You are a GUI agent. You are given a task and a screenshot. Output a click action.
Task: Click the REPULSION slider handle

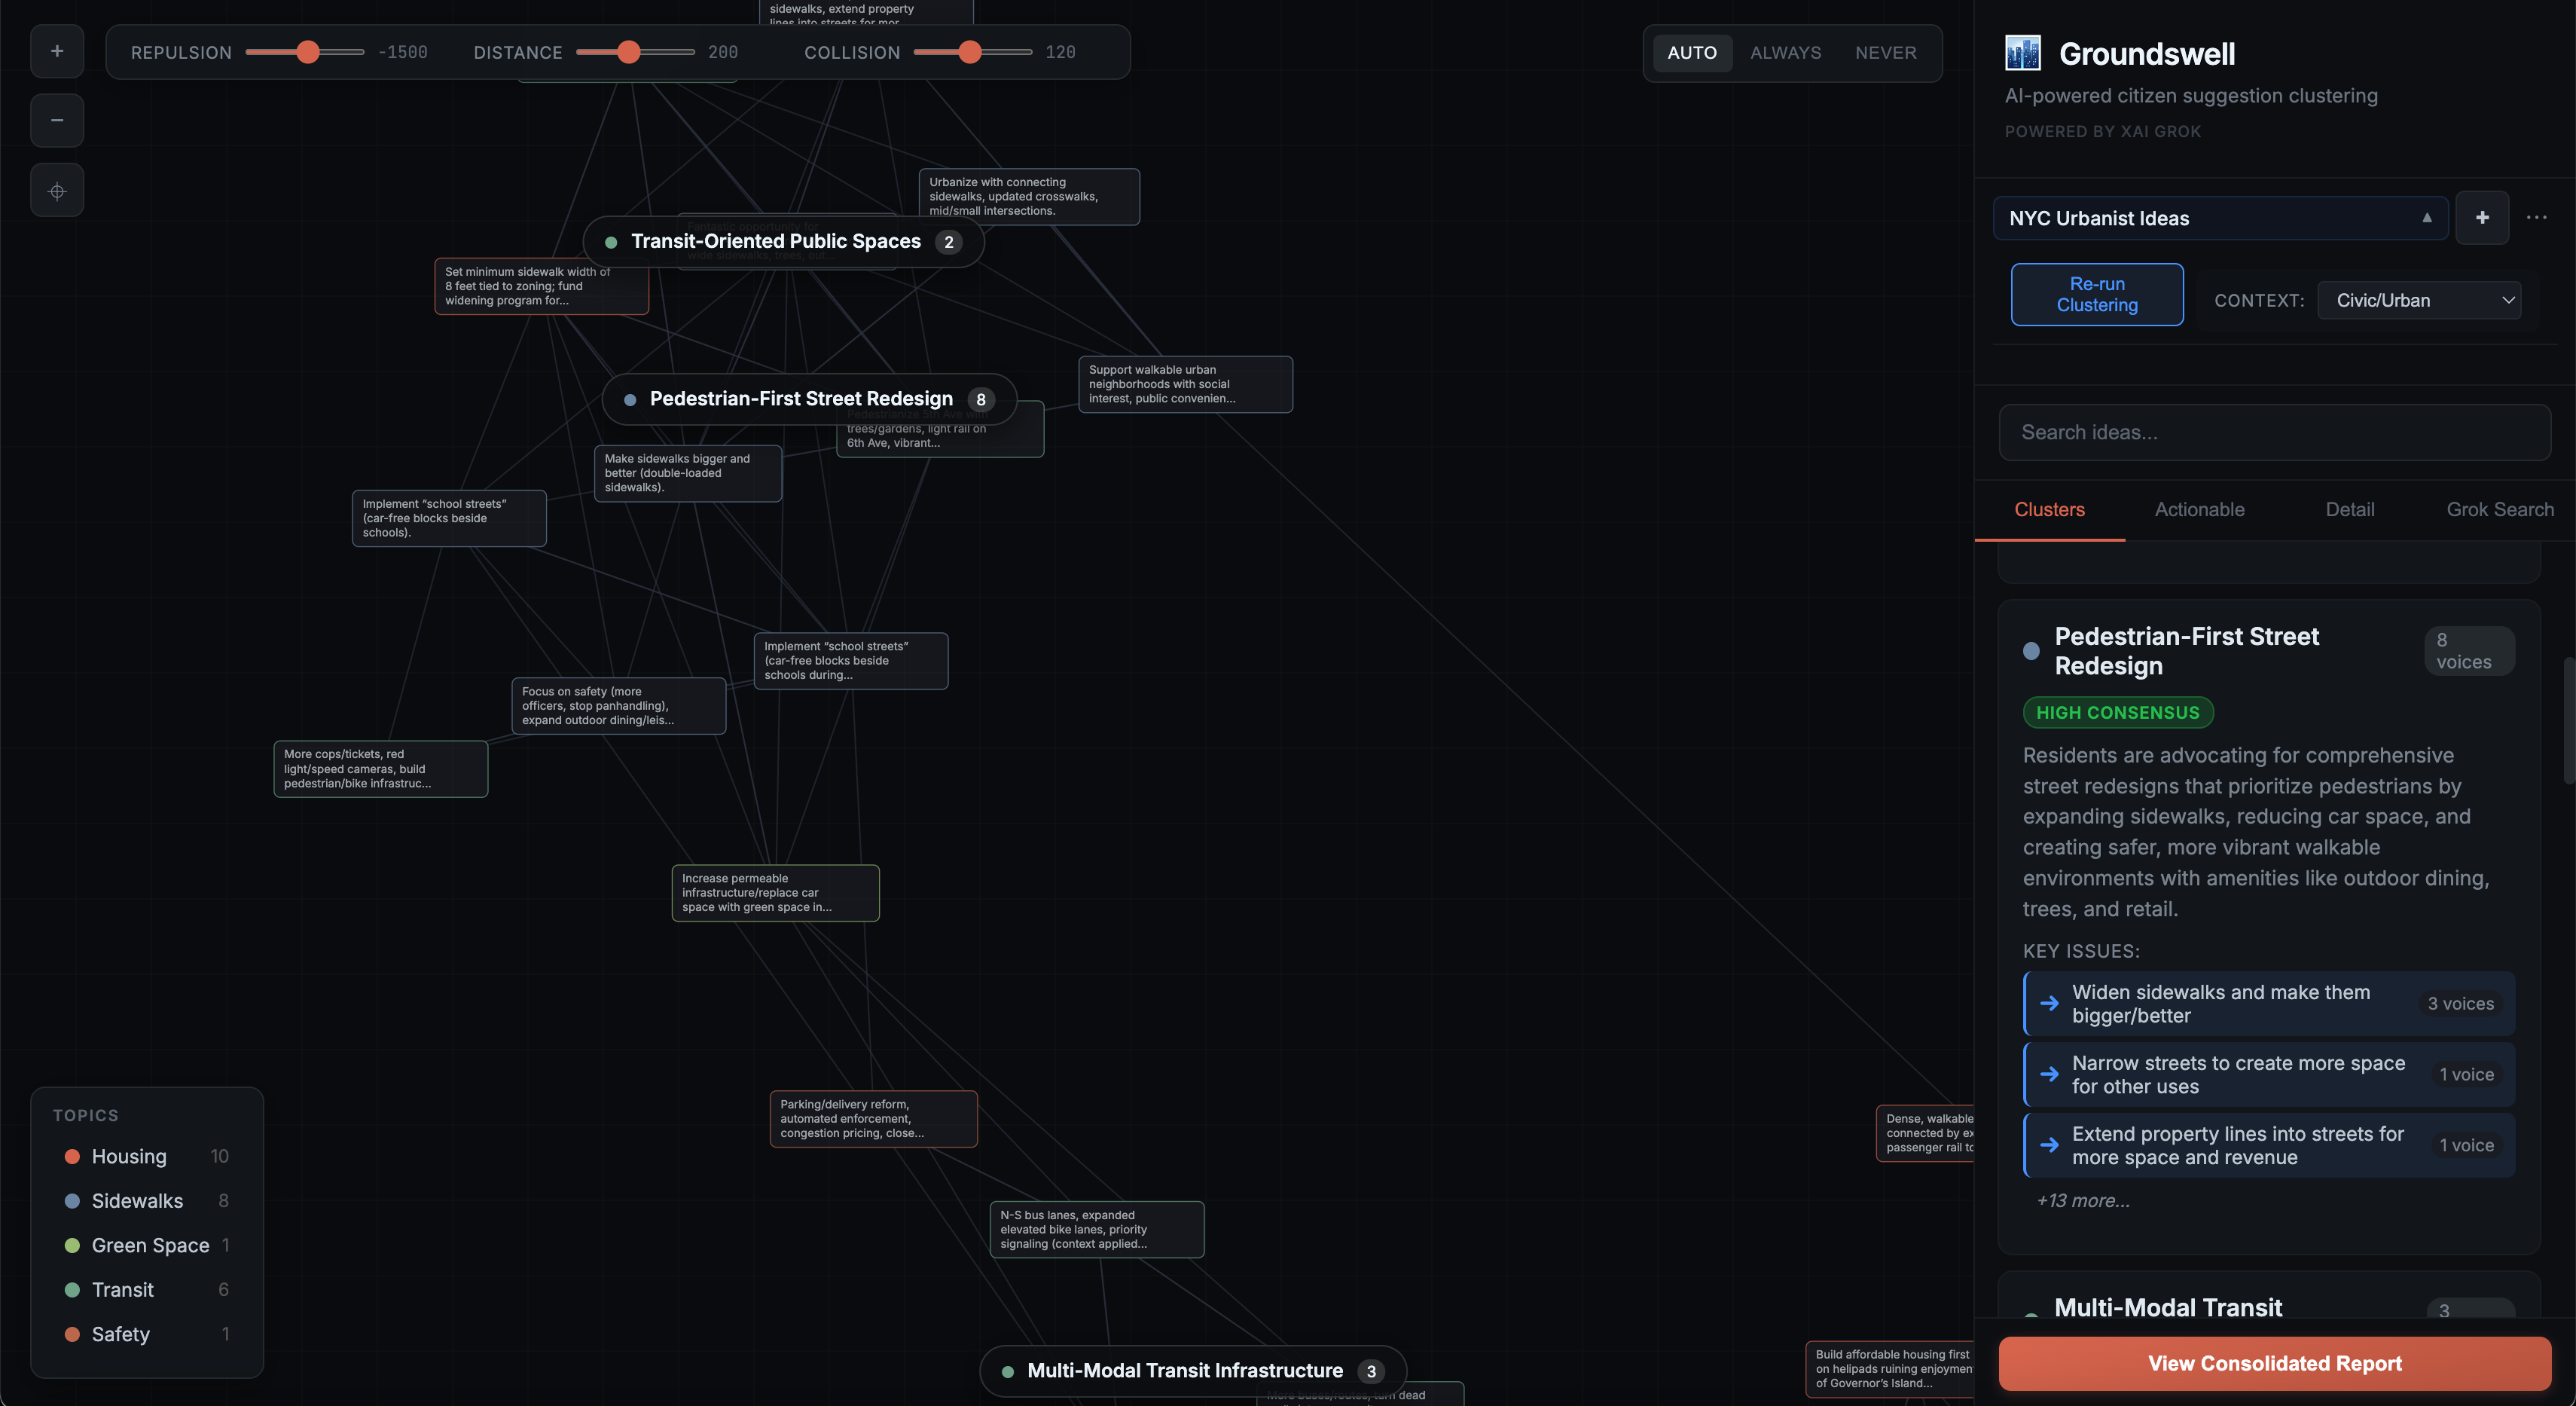pyautogui.click(x=308, y=52)
